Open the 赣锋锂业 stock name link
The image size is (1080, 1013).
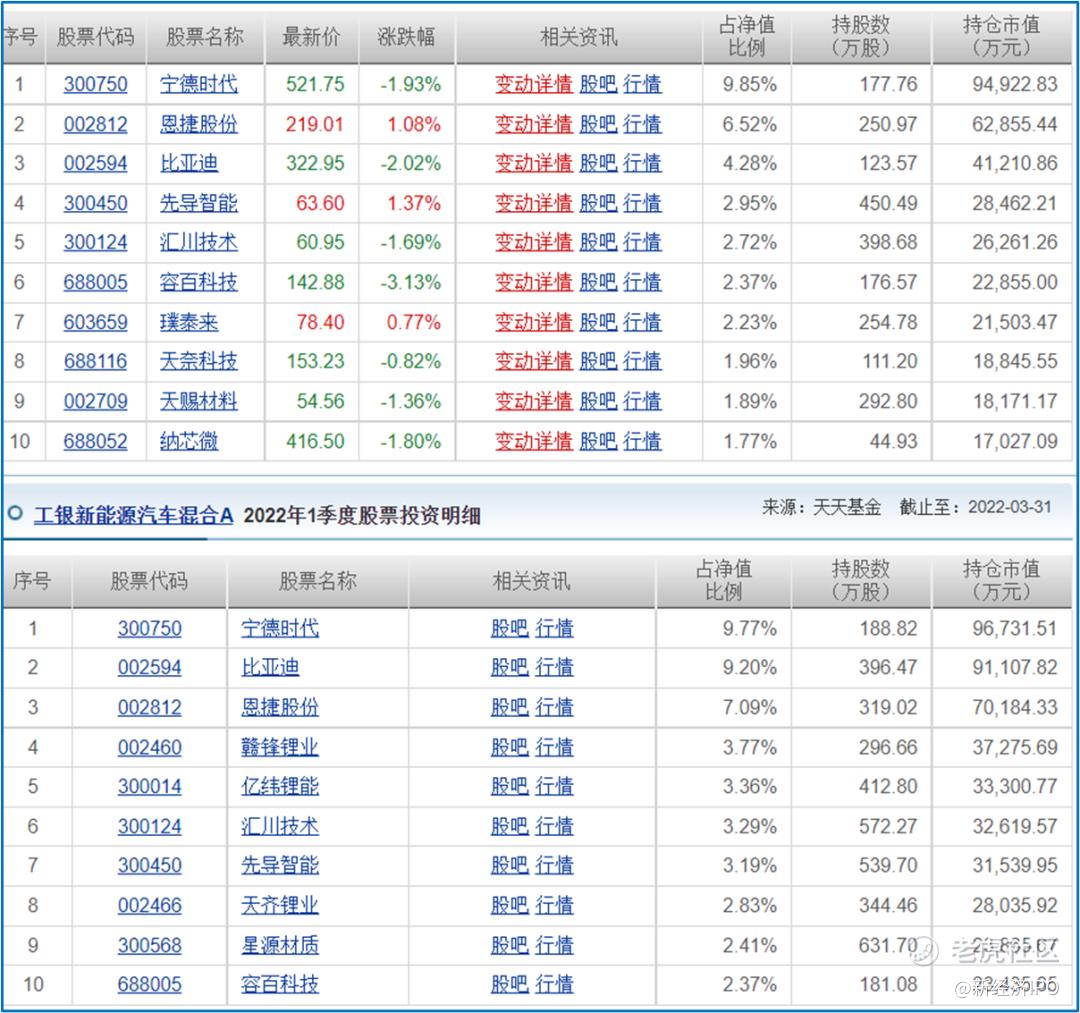(x=280, y=748)
